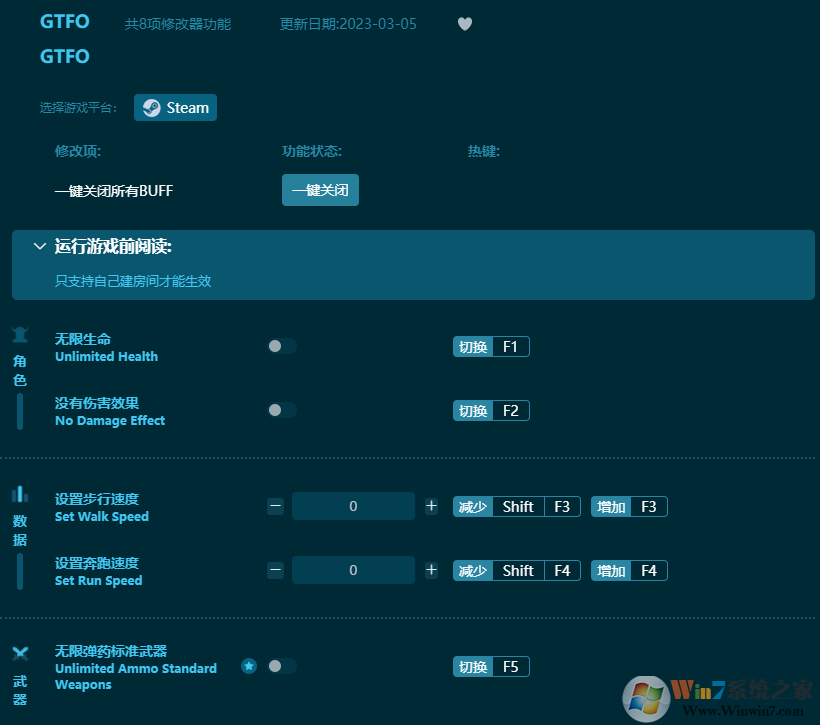Collapse the 运行游戏前阅读 section chevron
Image resolution: width=820 pixels, height=725 pixels.
(39, 246)
